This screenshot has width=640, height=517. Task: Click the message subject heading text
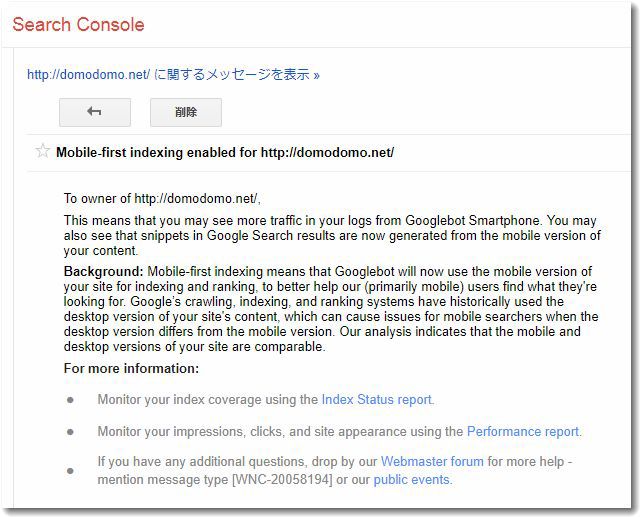click(225, 153)
